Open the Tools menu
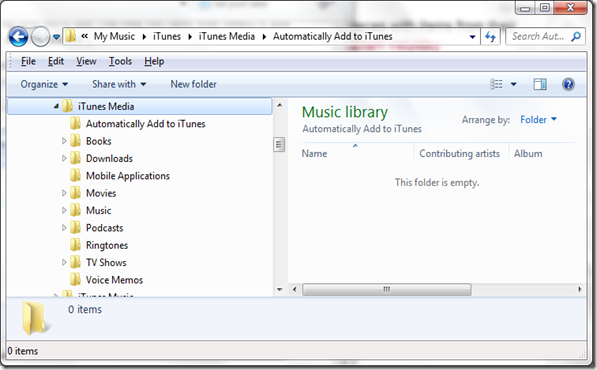Screen dimensions: 597x370 [x=120, y=61]
